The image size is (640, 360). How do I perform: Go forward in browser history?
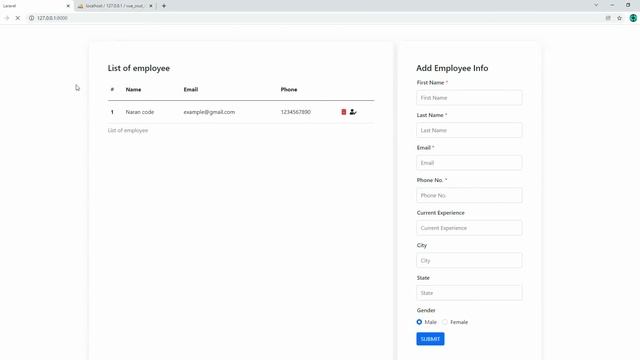(x=7, y=18)
